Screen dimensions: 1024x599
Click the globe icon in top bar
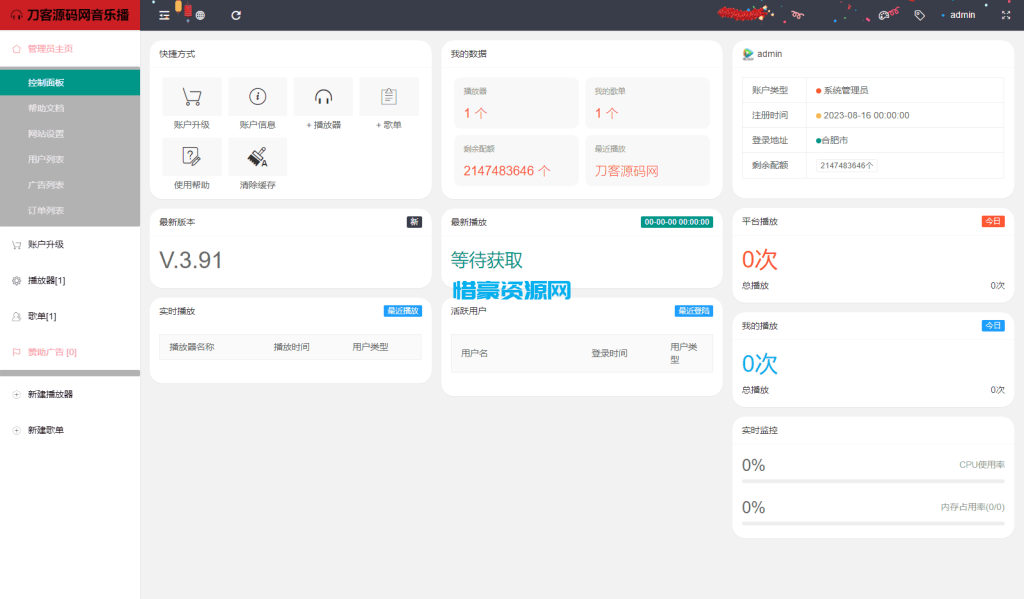point(201,15)
